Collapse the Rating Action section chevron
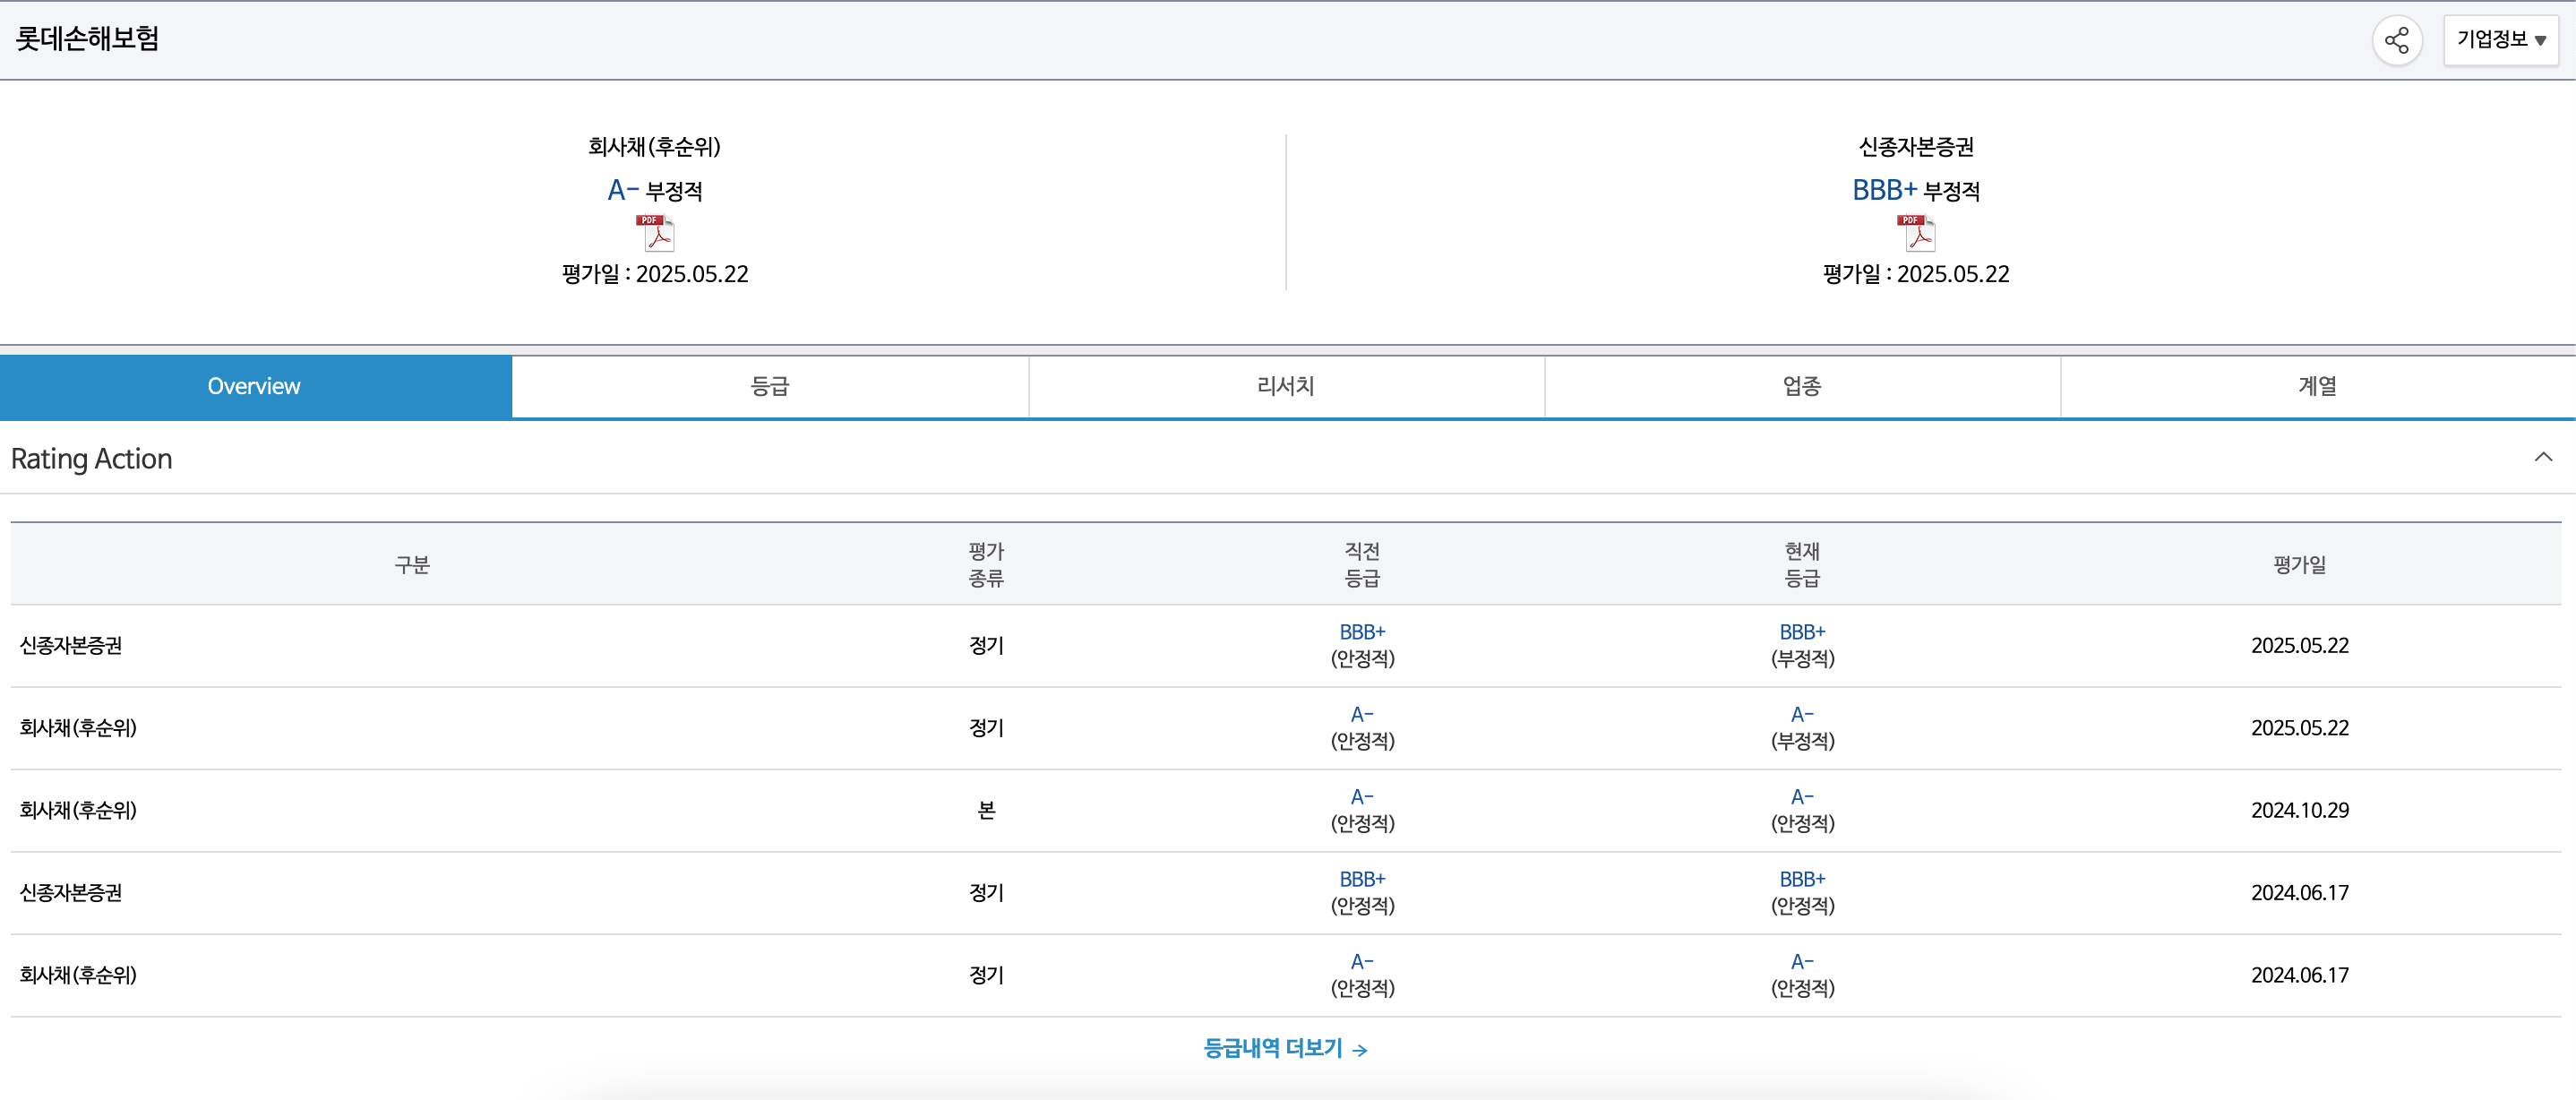 tap(2543, 458)
